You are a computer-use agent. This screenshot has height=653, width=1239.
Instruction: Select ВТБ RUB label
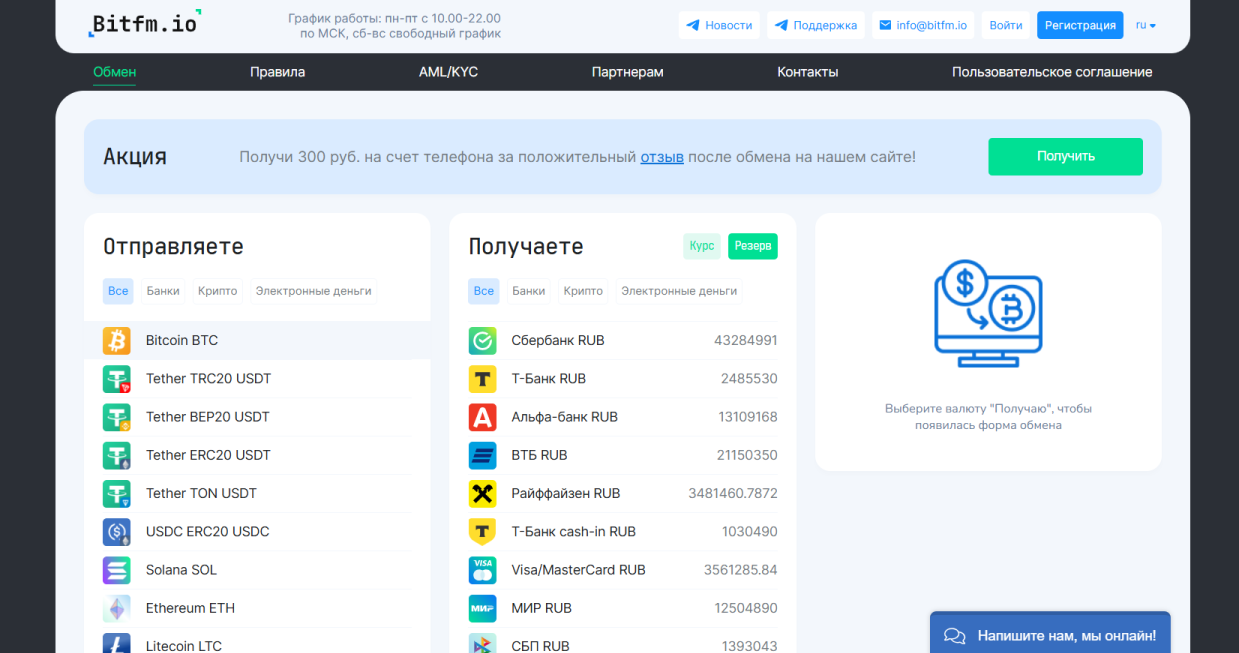click(540, 455)
